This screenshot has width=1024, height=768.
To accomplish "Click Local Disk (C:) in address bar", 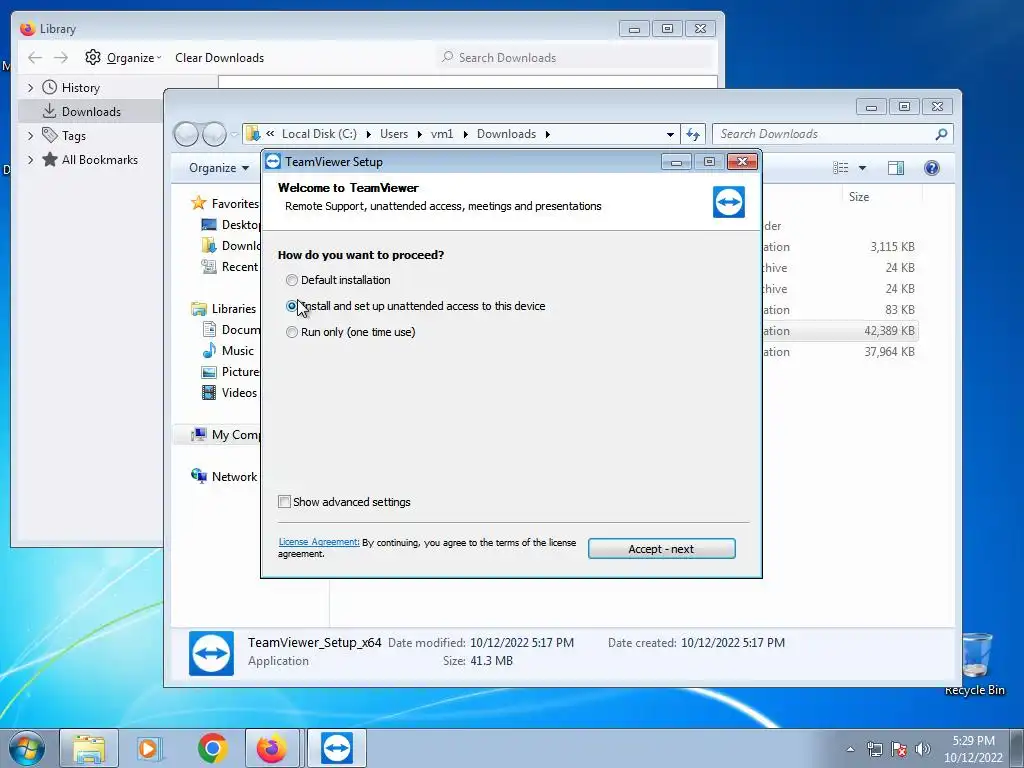I will click(x=319, y=134).
